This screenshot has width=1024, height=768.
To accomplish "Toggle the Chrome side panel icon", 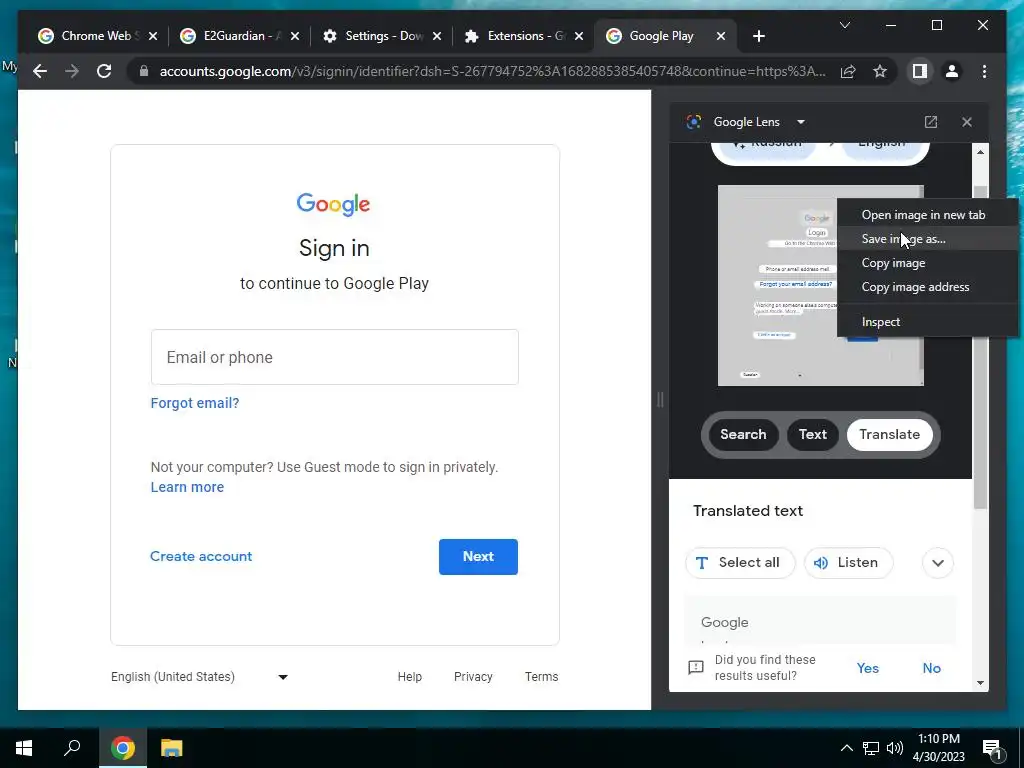I will point(920,71).
